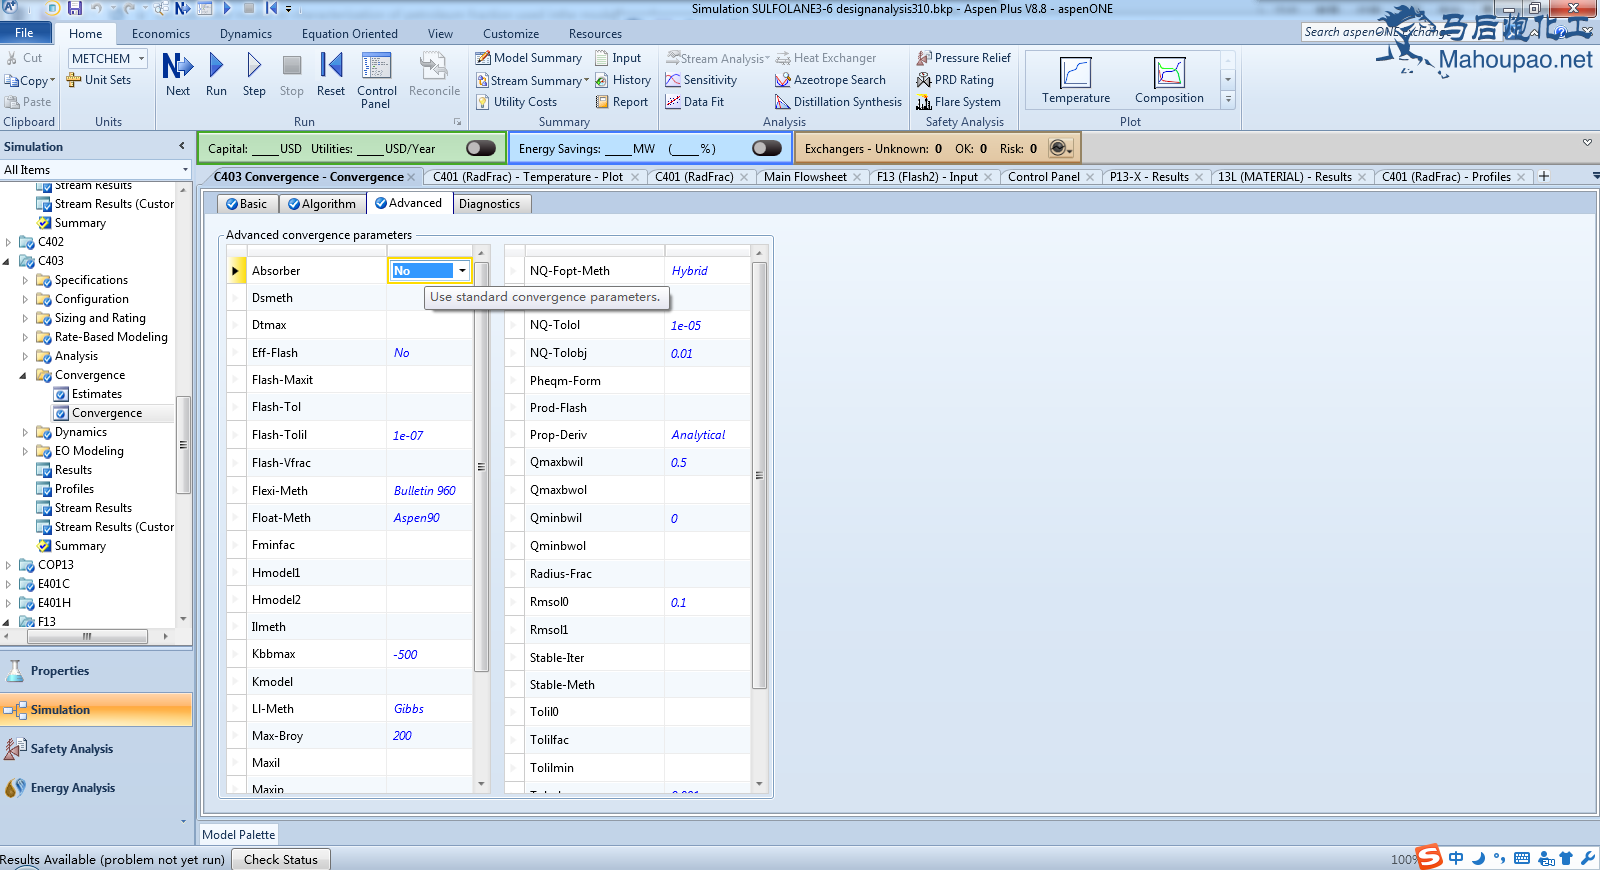Screen dimensions: 1600x870
Task: Generate a Report
Action: (622, 102)
